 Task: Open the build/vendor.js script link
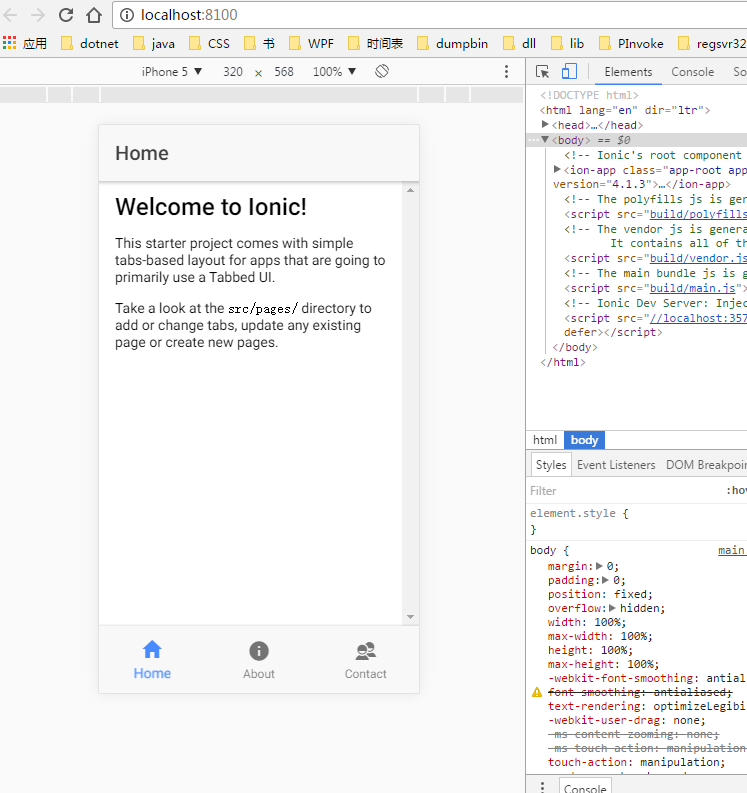(x=698, y=258)
